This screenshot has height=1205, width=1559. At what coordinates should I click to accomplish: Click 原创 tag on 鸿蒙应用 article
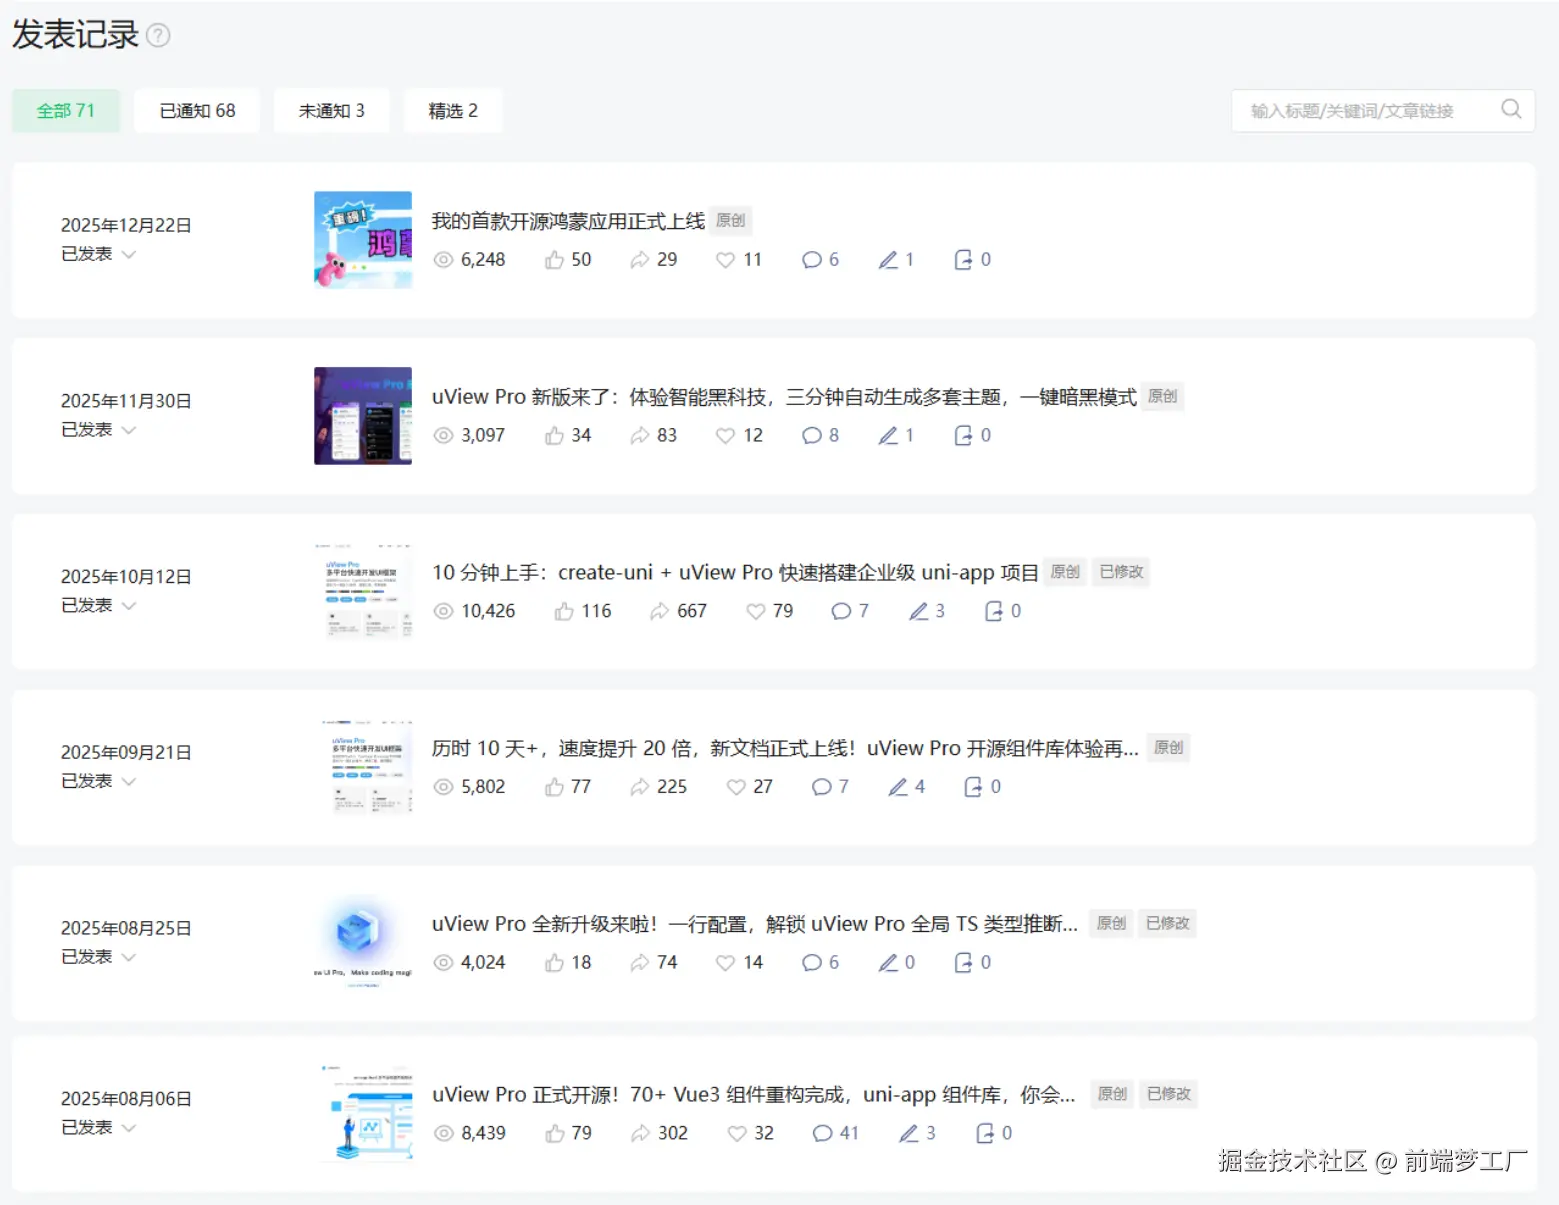[731, 220]
